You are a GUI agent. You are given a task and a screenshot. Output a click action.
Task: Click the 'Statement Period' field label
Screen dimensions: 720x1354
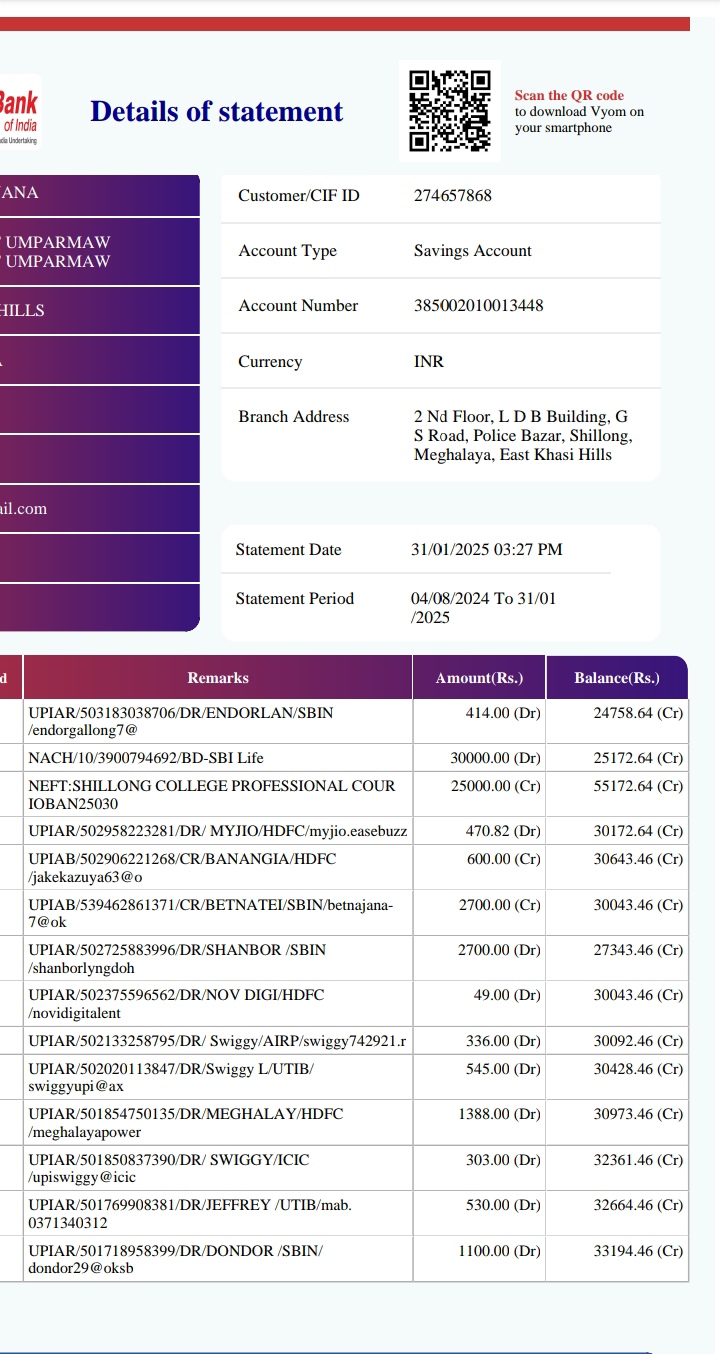click(x=295, y=599)
